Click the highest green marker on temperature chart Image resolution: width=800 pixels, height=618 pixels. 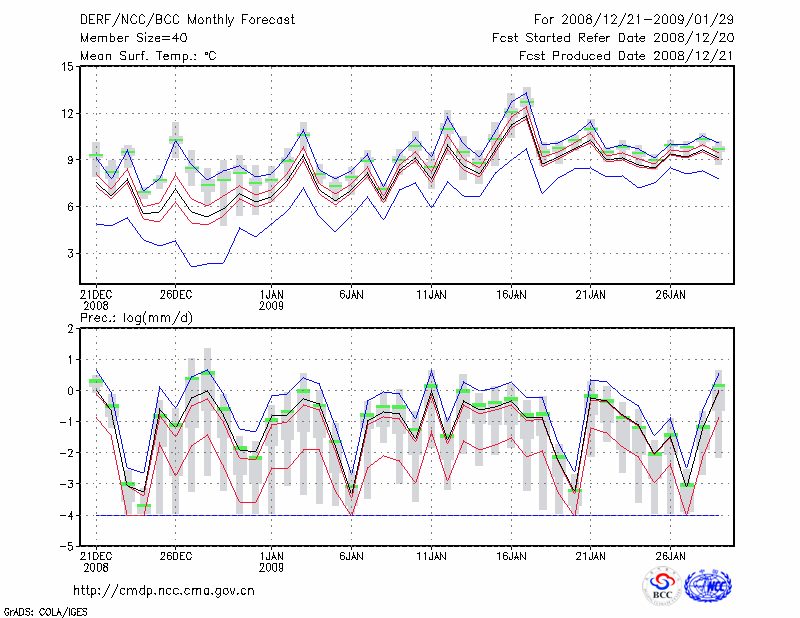click(527, 103)
